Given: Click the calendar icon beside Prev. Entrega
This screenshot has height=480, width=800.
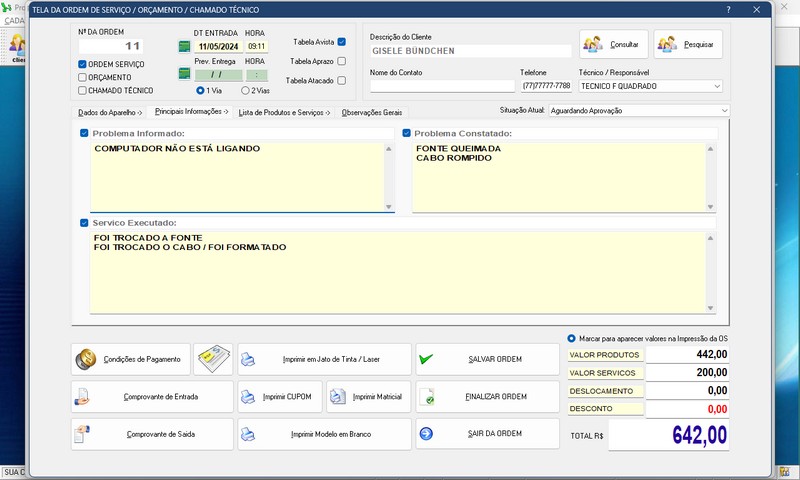Looking at the screenshot, I should click(x=184, y=75).
